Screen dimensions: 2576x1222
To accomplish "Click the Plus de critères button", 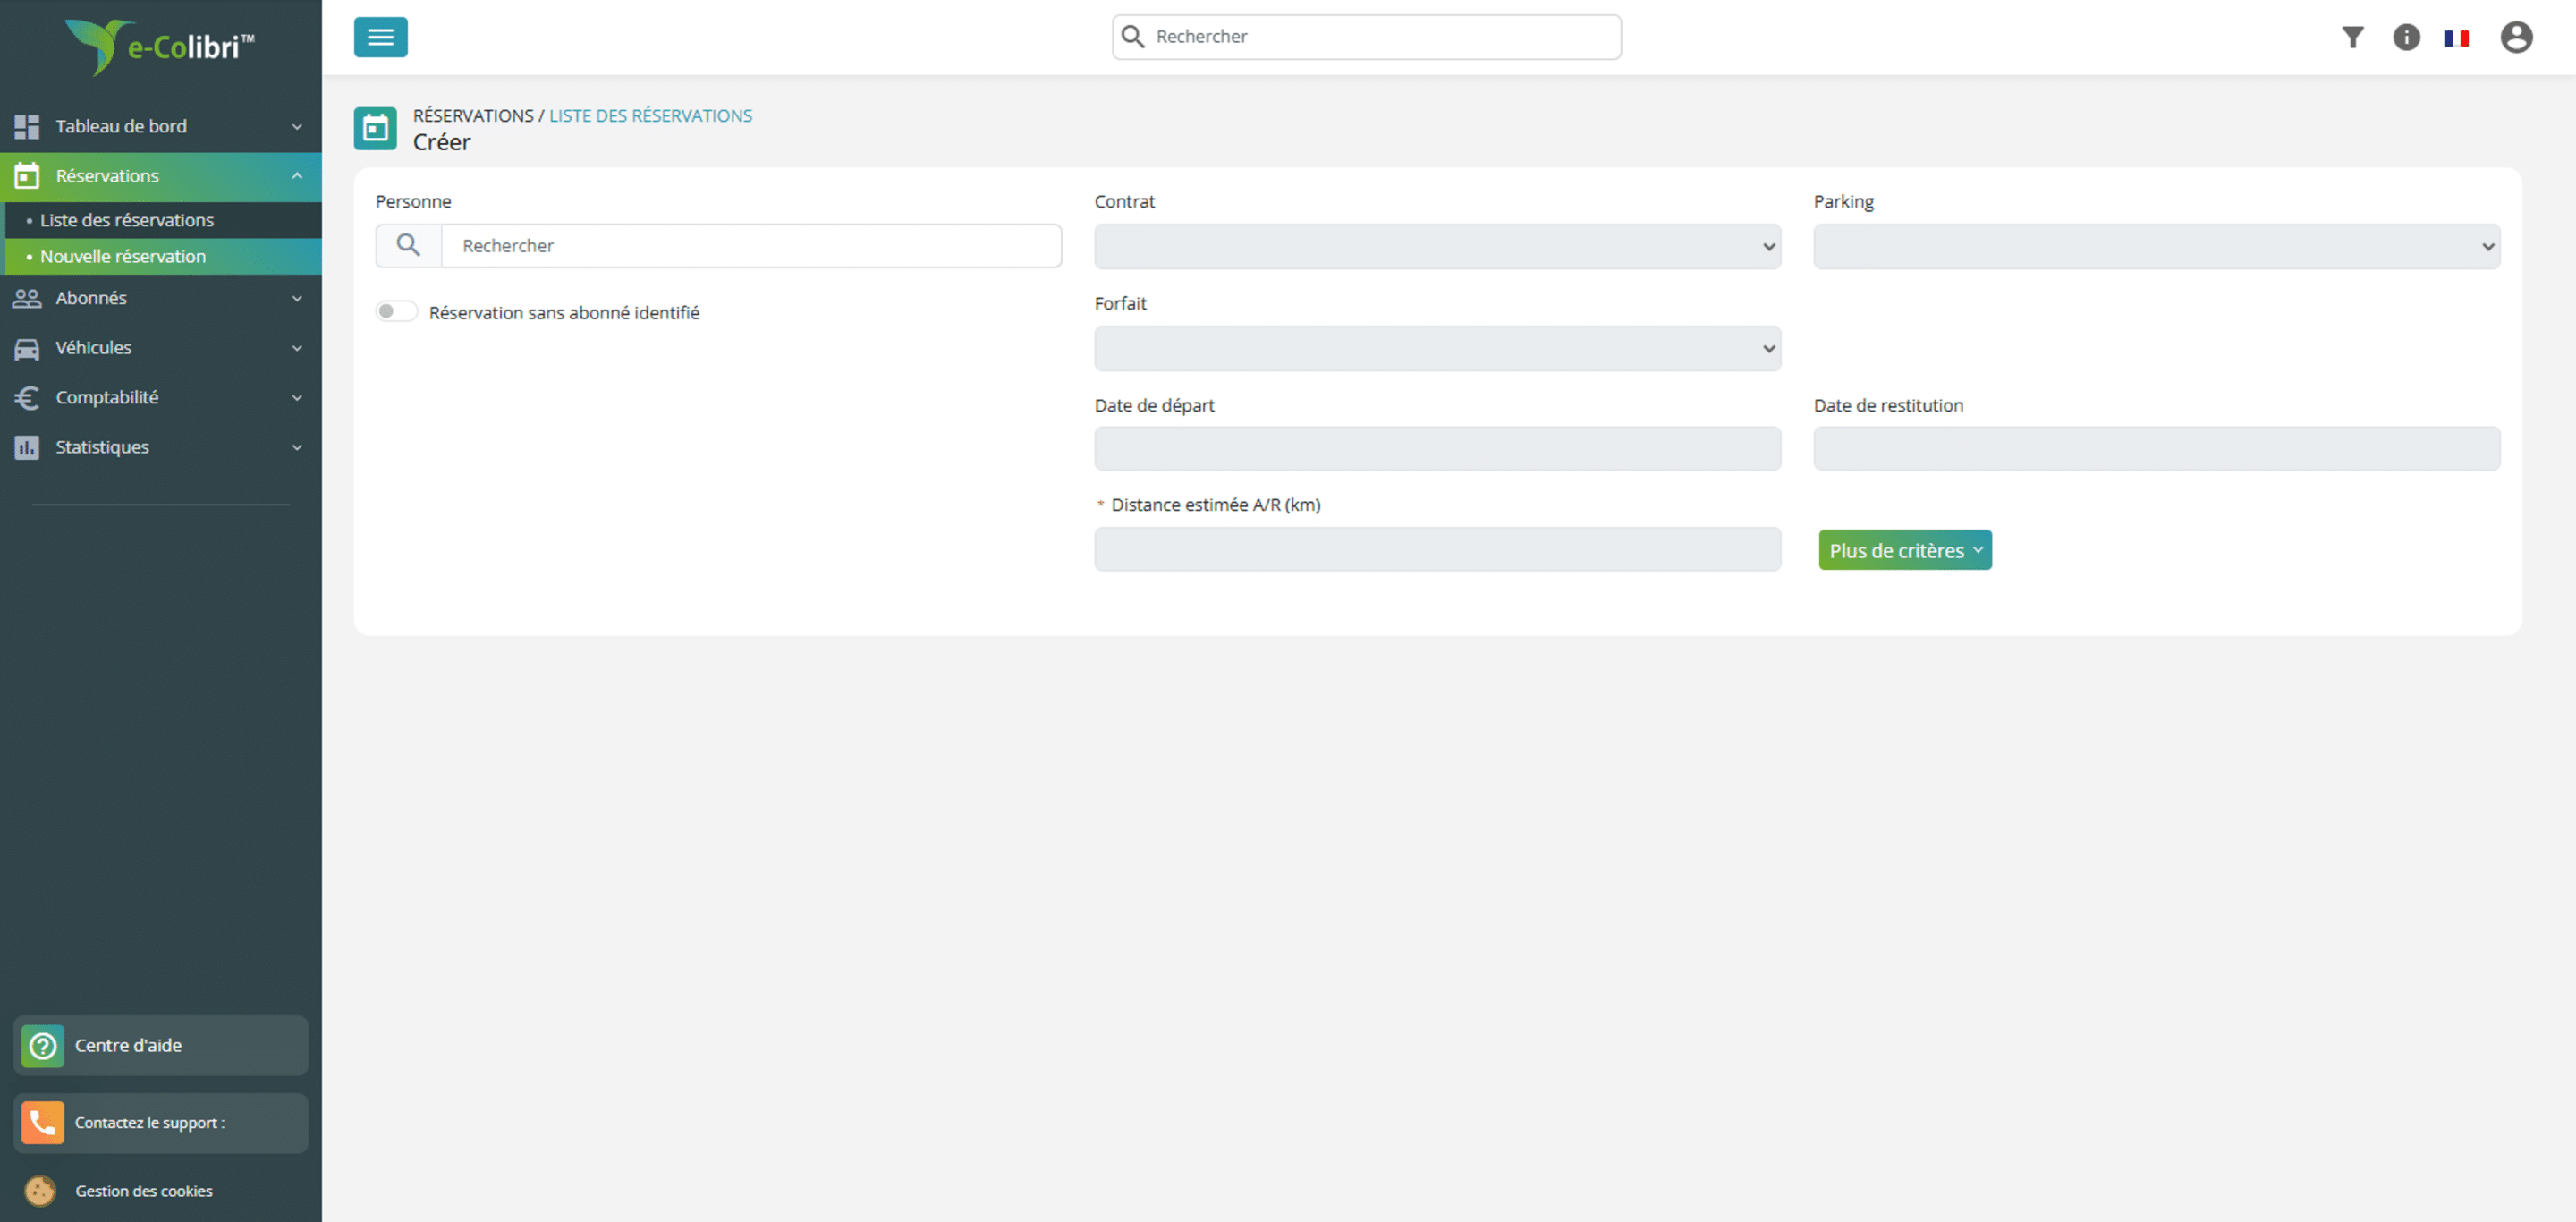I will click(1904, 550).
